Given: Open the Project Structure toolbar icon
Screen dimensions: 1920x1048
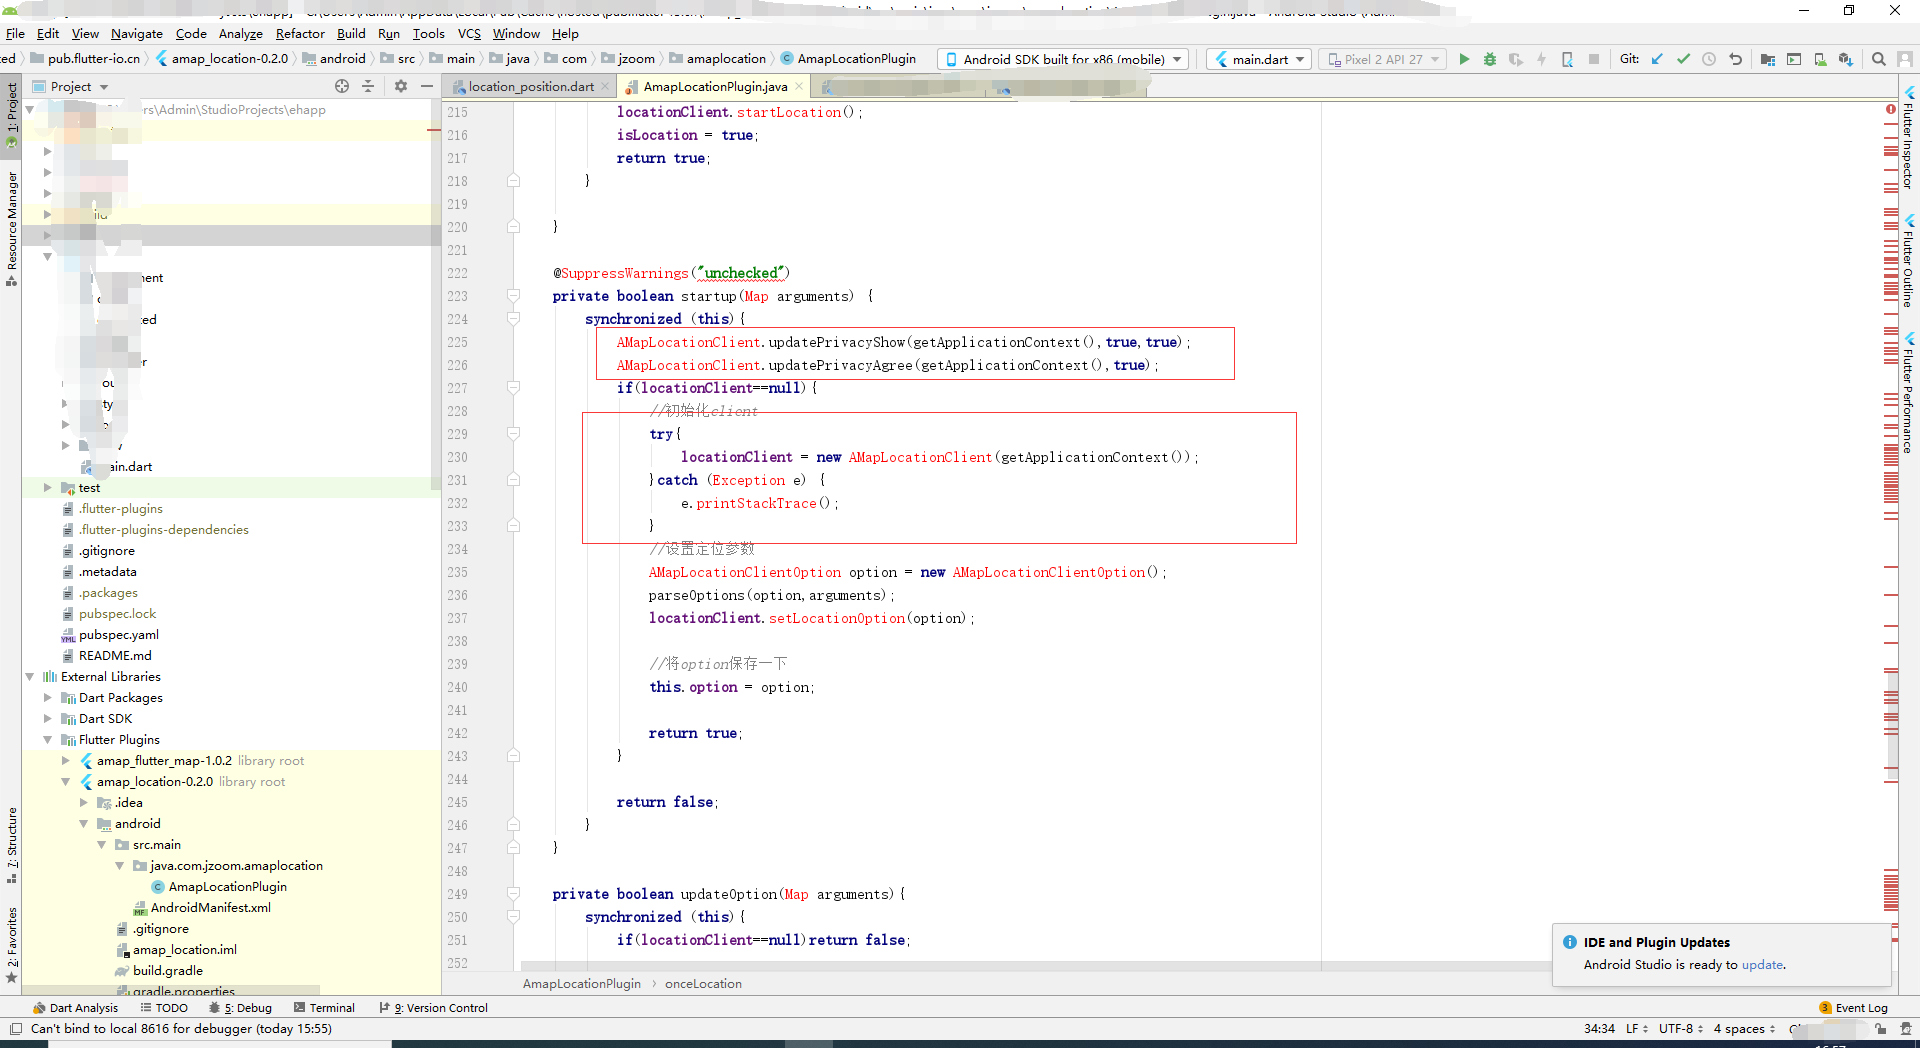Looking at the screenshot, I should click(1768, 59).
